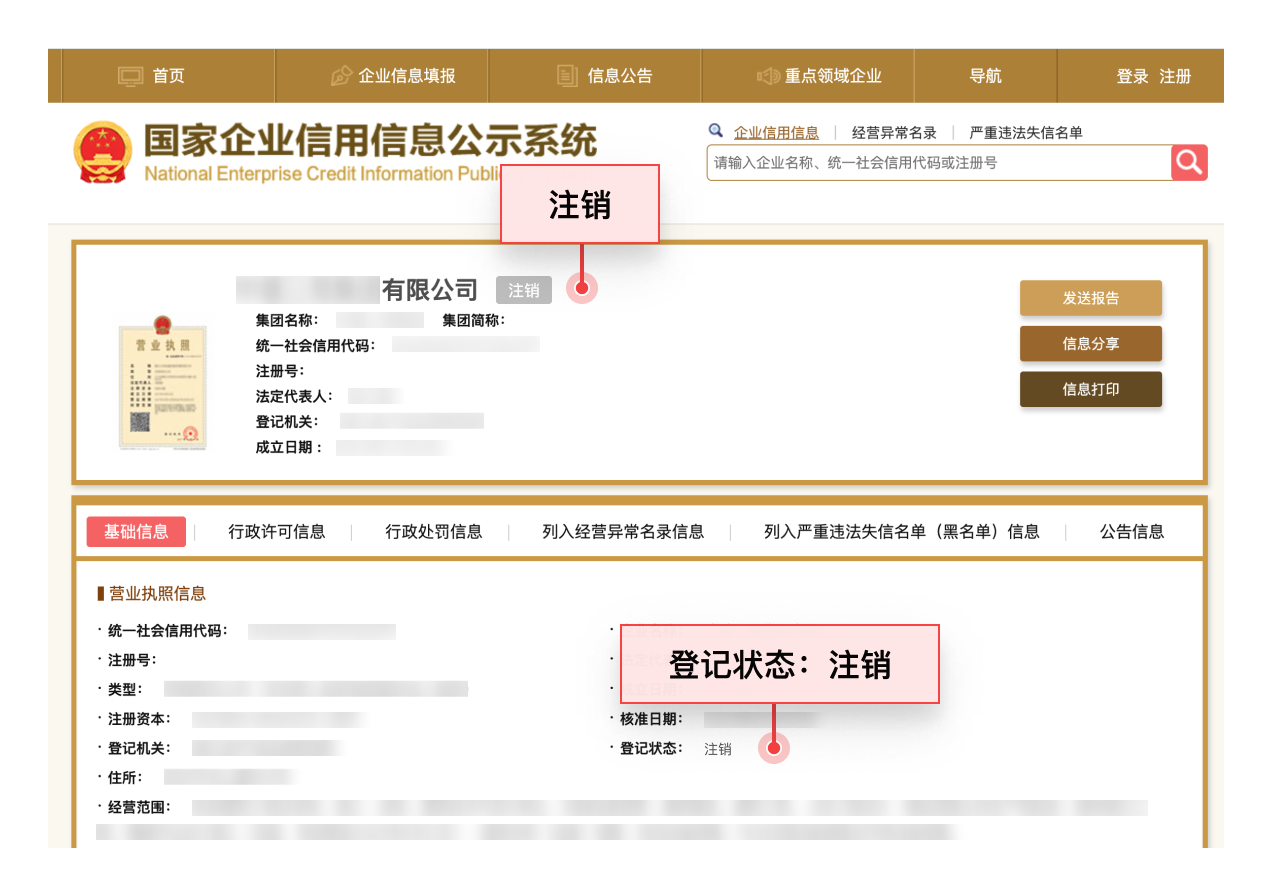Image resolution: width=1272 pixels, height=896 pixels.
Task: Select the 基础信息 tab
Action: [x=136, y=532]
